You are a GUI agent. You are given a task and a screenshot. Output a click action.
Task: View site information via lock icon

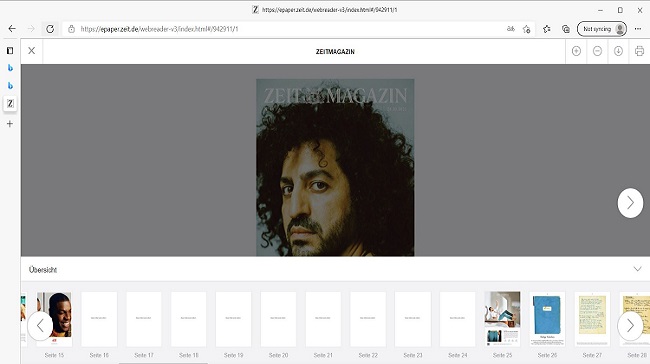(x=71, y=29)
